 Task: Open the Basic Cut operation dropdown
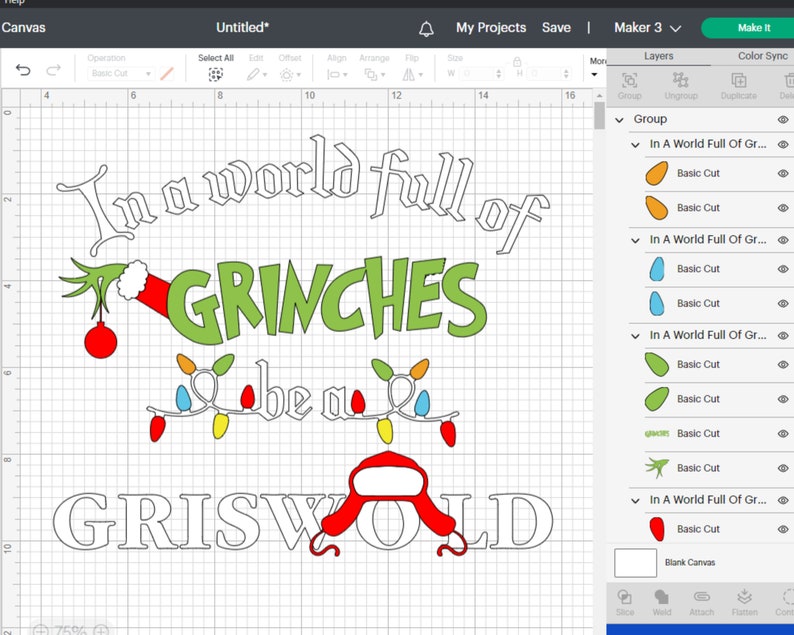121,73
